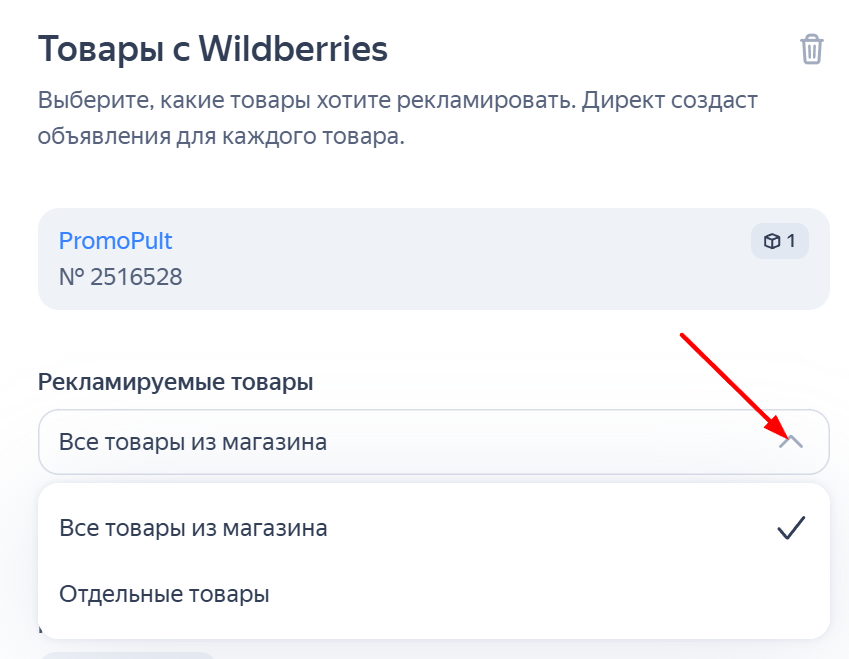This screenshot has width=849, height=659.
Task: Click the partially visible button below the dropdown list
Action: 128,655
